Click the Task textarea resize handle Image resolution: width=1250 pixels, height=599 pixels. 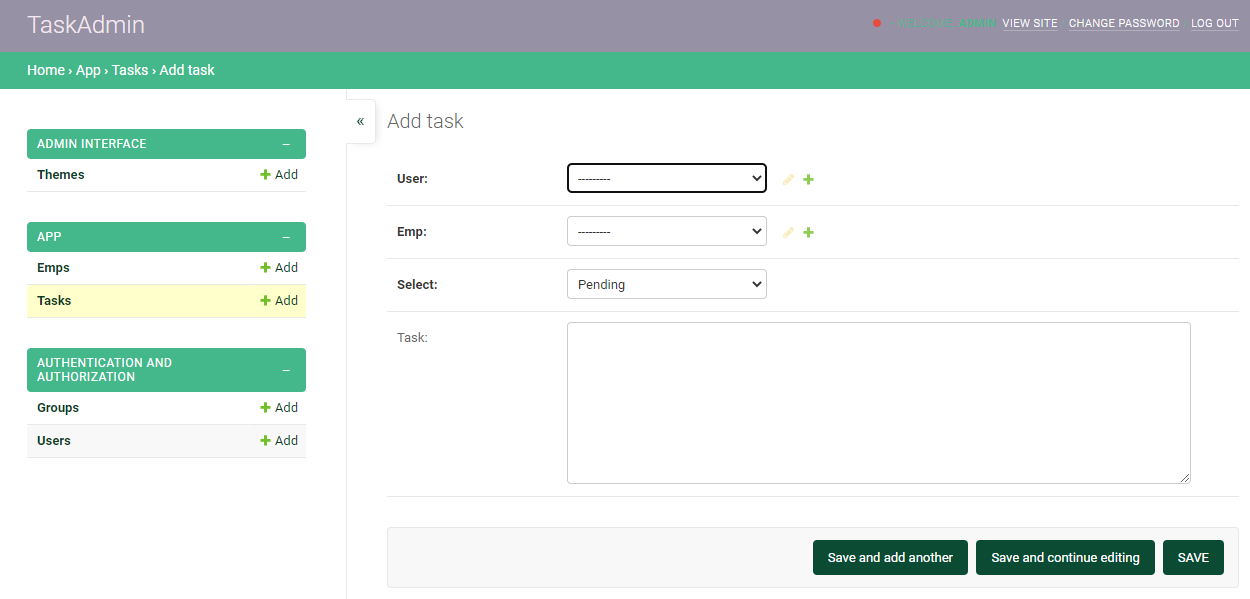pyautogui.click(x=1185, y=478)
